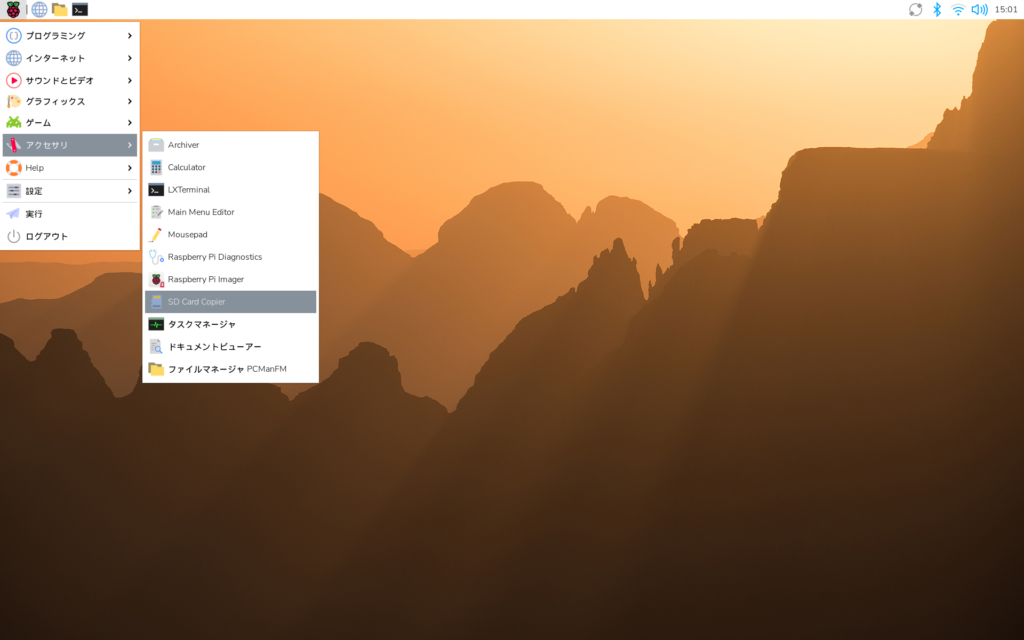
Task: Expand the プログラミング submenu
Action: (x=70, y=35)
